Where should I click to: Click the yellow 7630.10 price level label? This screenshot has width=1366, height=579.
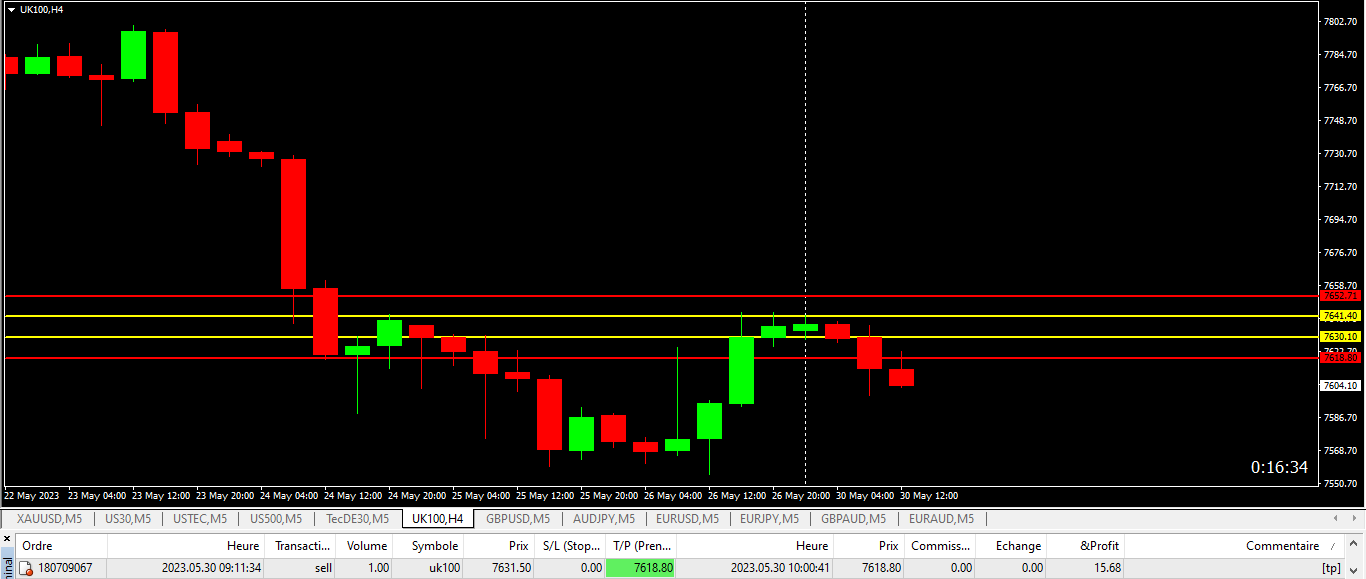click(x=1339, y=337)
